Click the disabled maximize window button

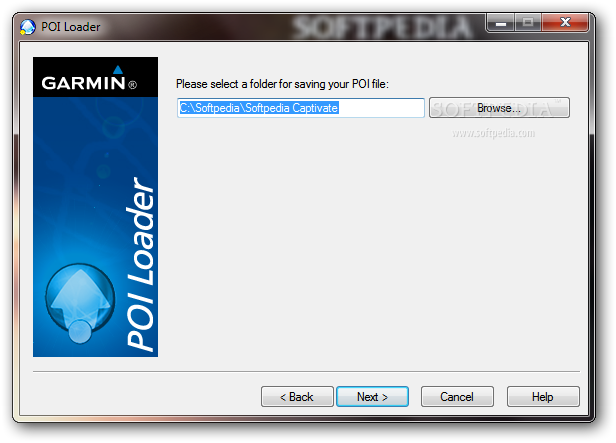coord(528,22)
